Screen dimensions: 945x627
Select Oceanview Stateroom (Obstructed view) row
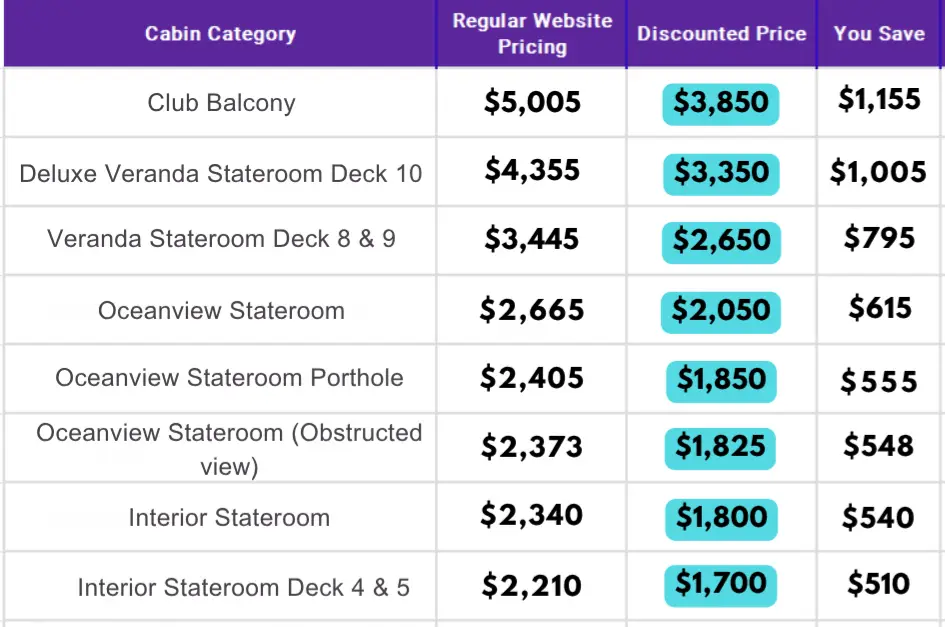pyautogui.click(x=229, y=448)
